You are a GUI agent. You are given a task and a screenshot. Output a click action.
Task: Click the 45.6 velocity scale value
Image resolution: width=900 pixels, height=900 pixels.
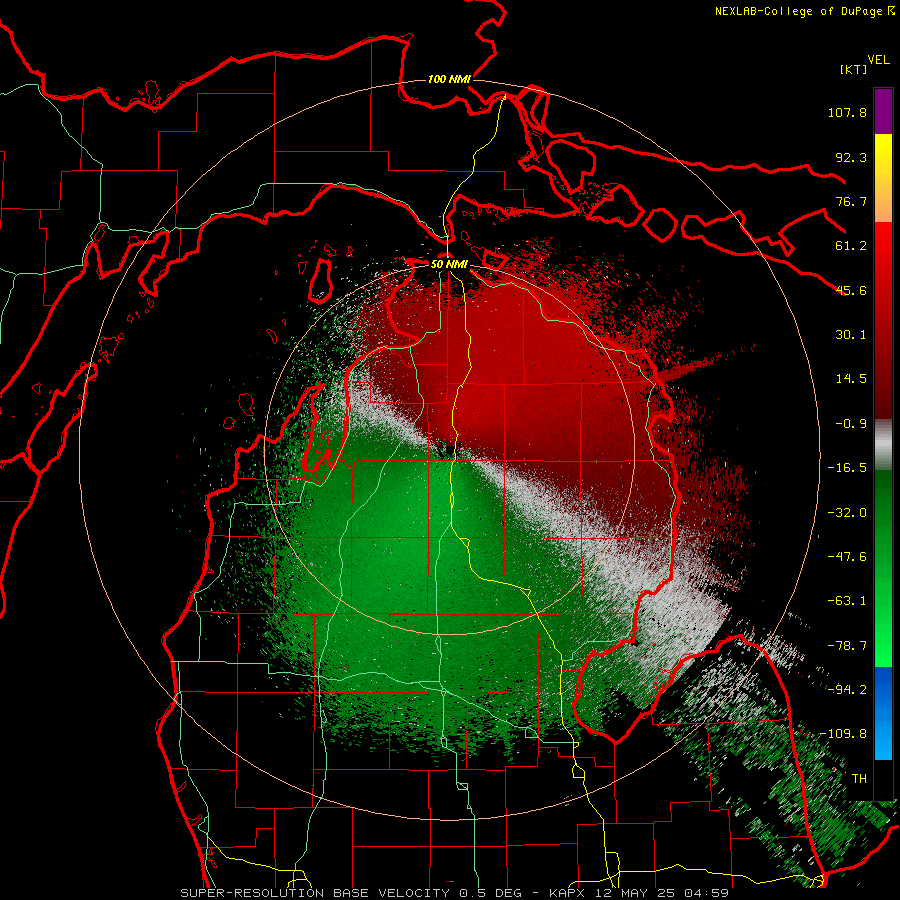851,290
